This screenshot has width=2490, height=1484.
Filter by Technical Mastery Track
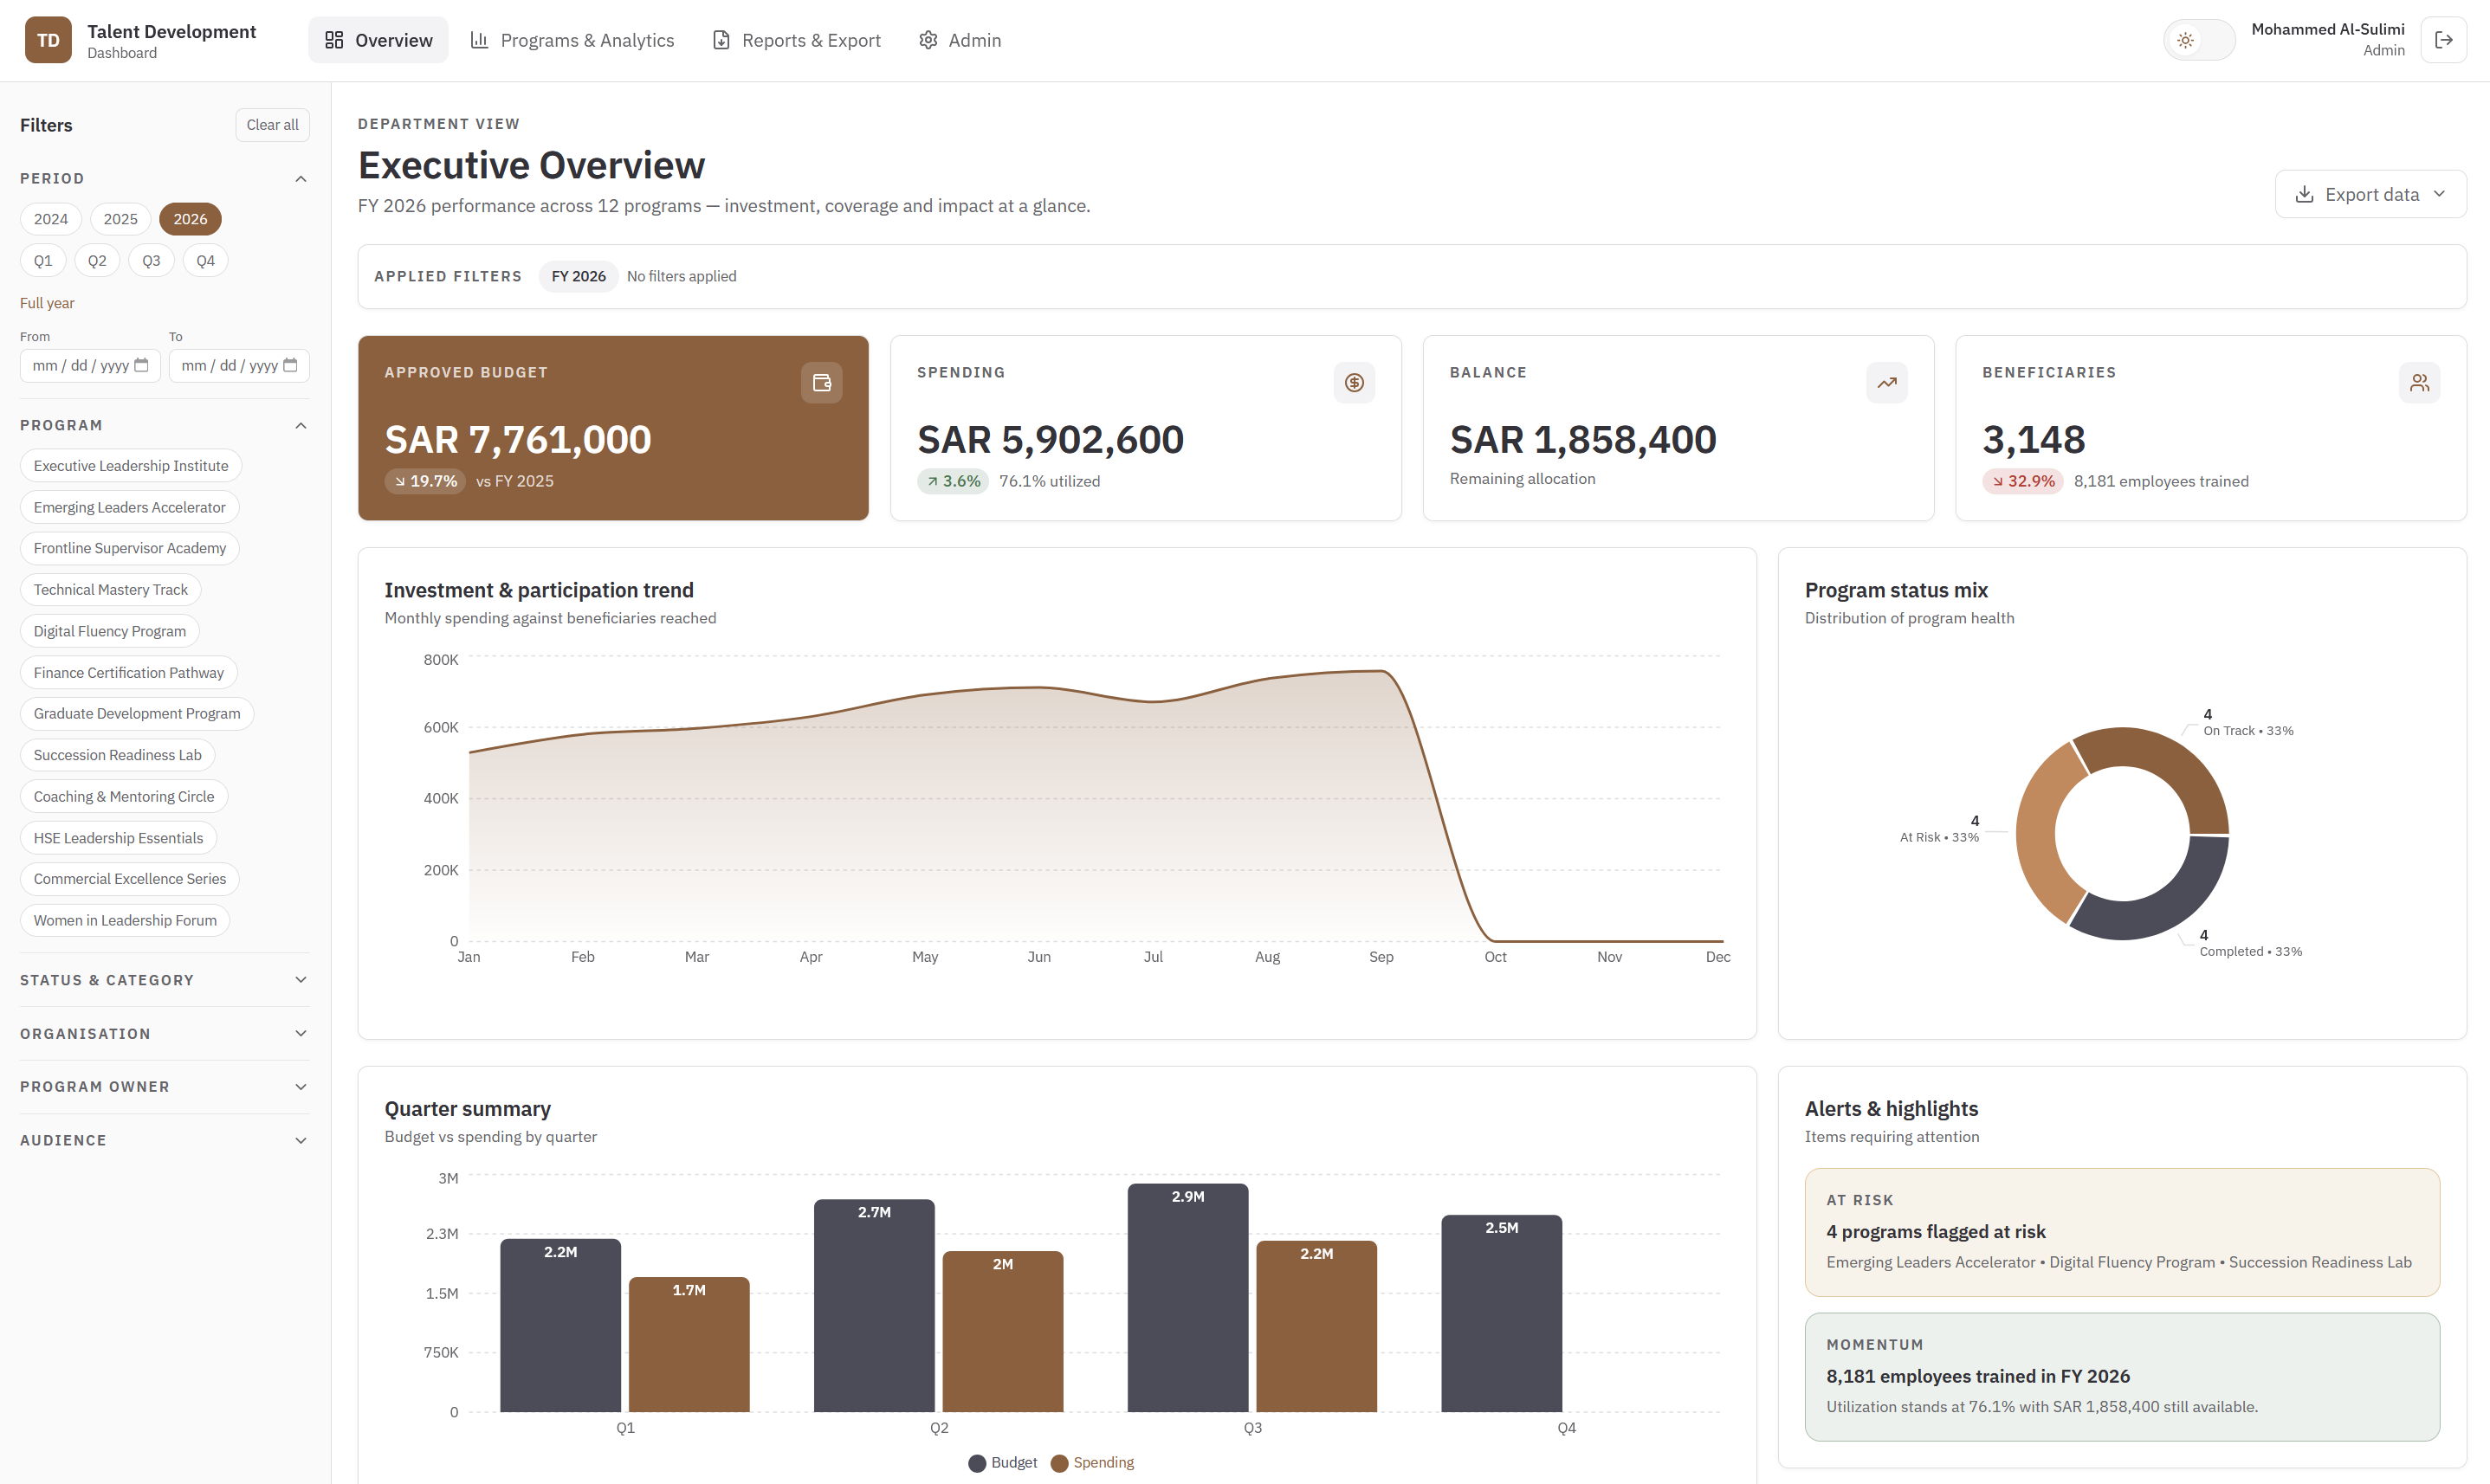pos(111,590)
